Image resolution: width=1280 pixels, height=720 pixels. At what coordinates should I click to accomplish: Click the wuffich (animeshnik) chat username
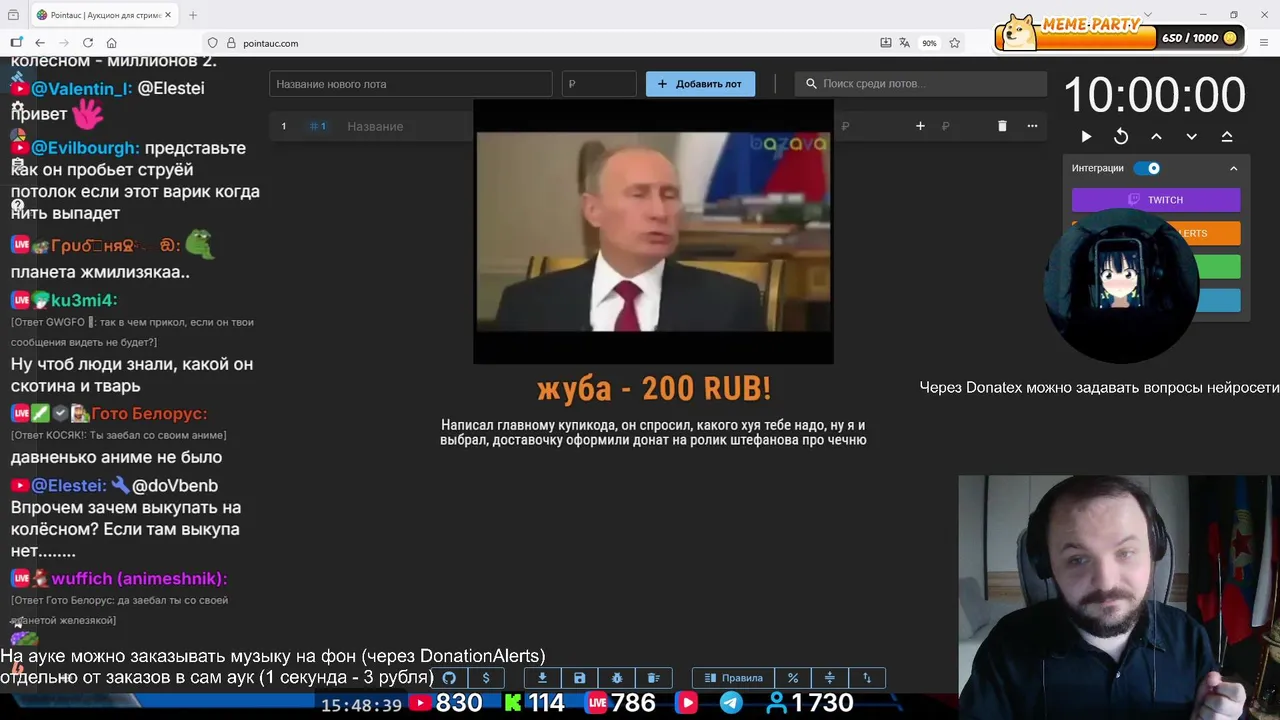(139, 579)
